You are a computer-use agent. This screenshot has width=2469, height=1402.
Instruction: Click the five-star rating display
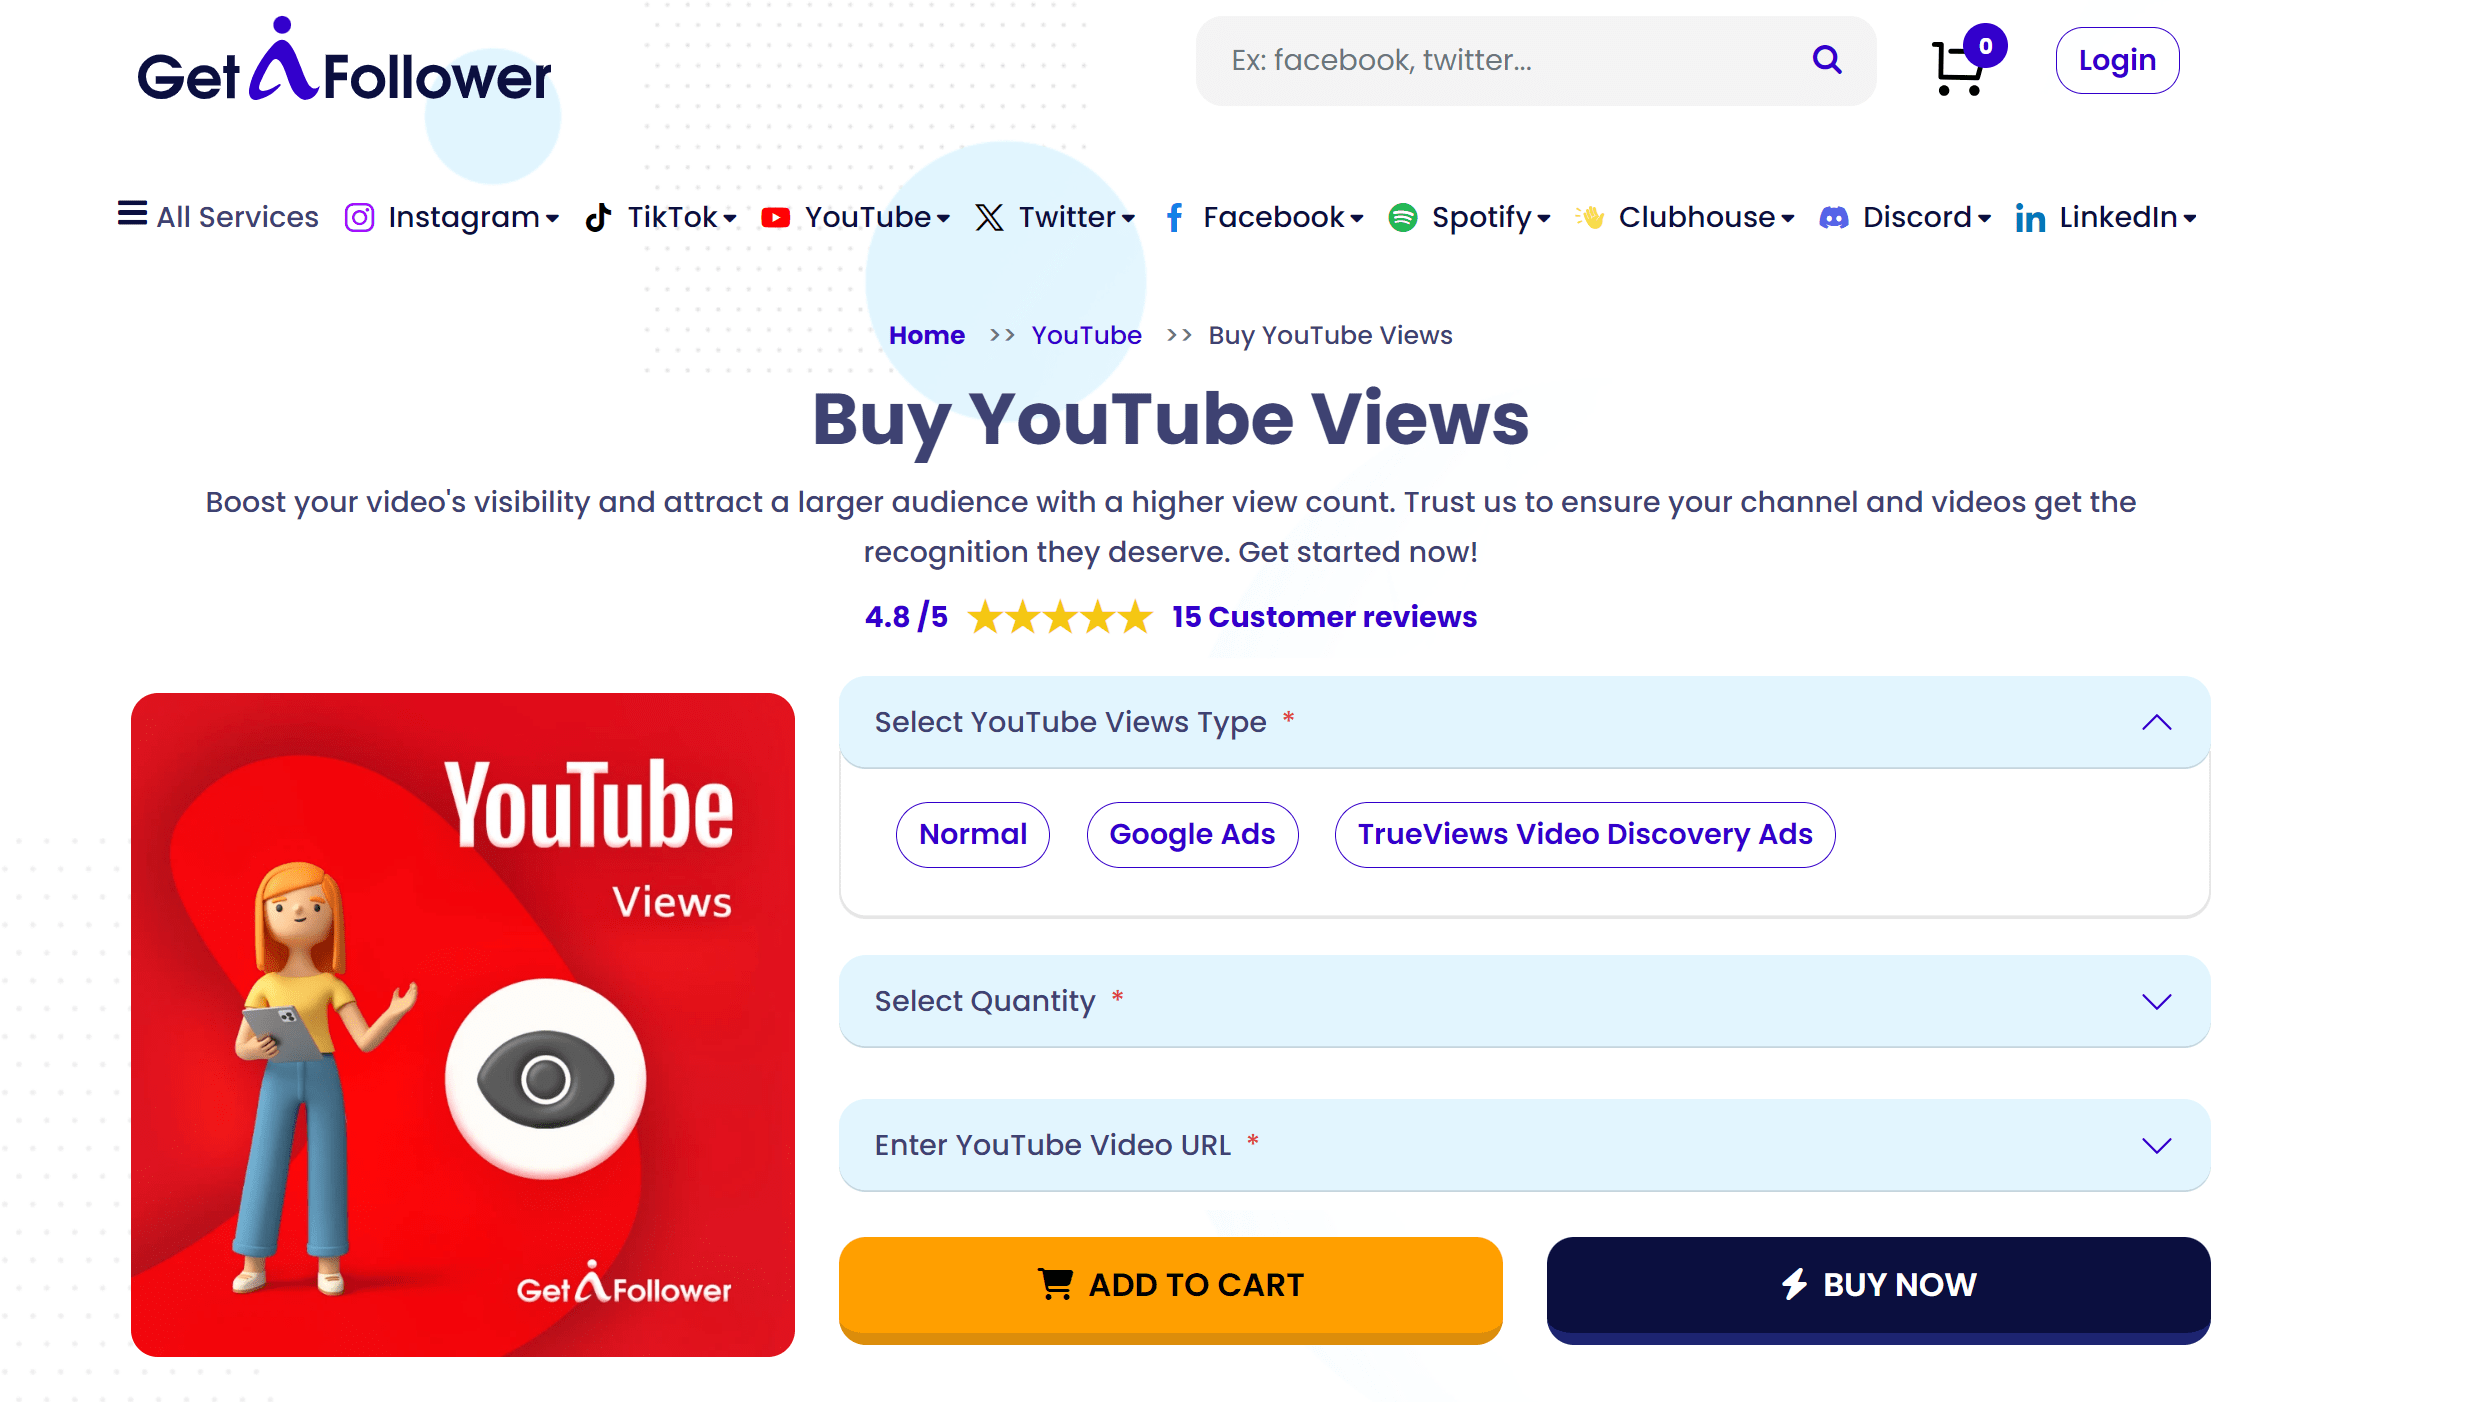tap(1059, 617)
